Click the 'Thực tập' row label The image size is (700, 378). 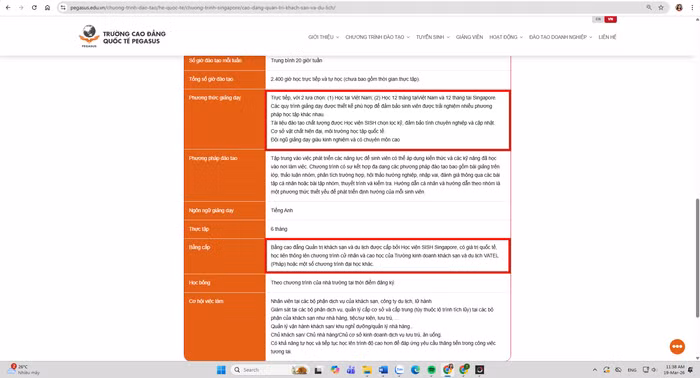tap(199, 229)
